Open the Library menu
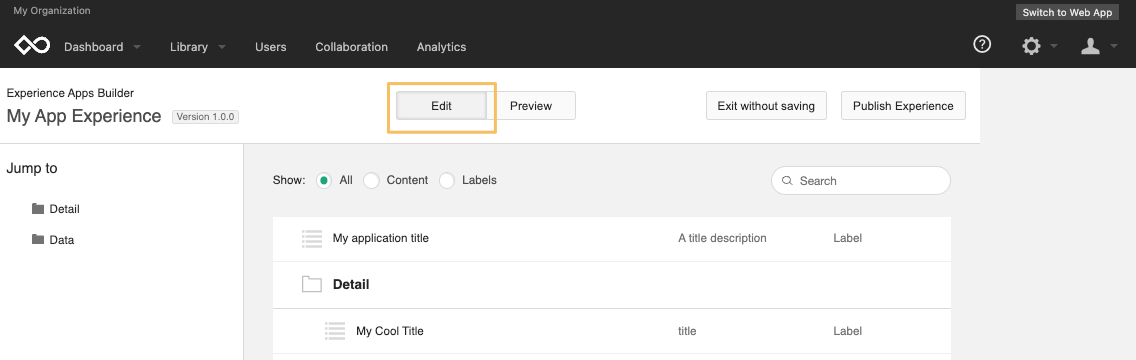Viewport: 1136px width, 360px height. (x=188, y=46)
